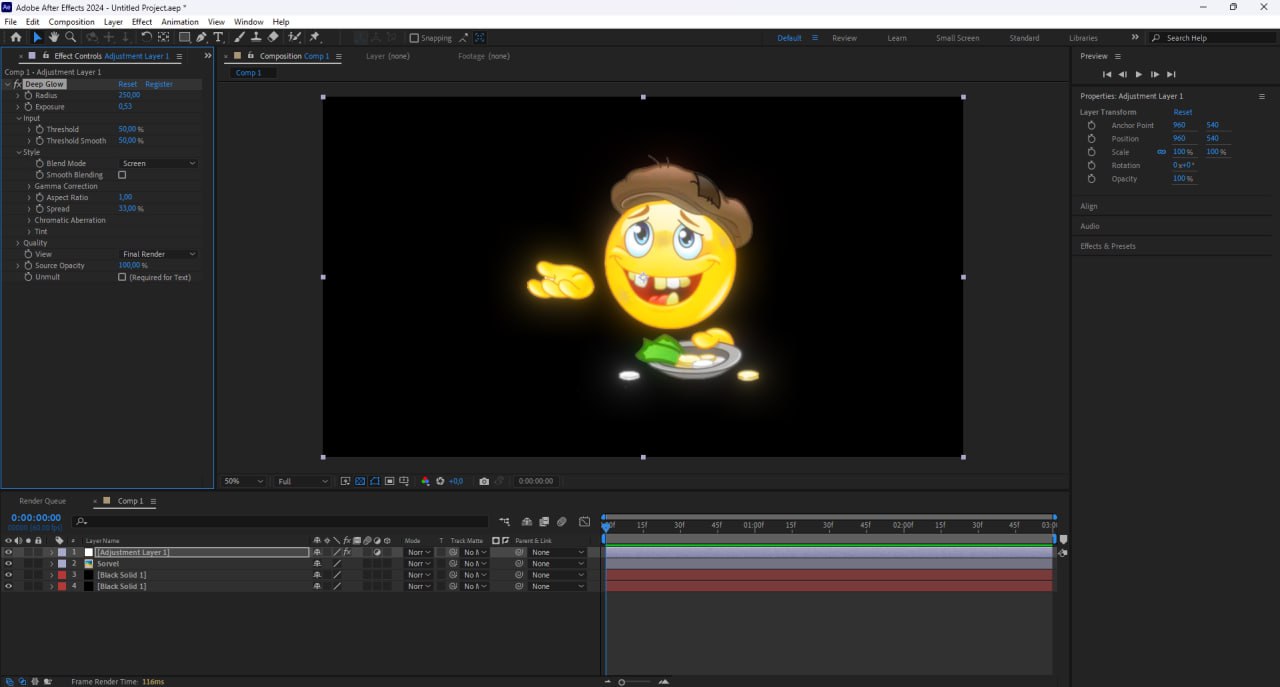This screenshot has height=687, width=1280.
Task: Select the Puppet Pin tool
Action: click(x=314, y=38)
